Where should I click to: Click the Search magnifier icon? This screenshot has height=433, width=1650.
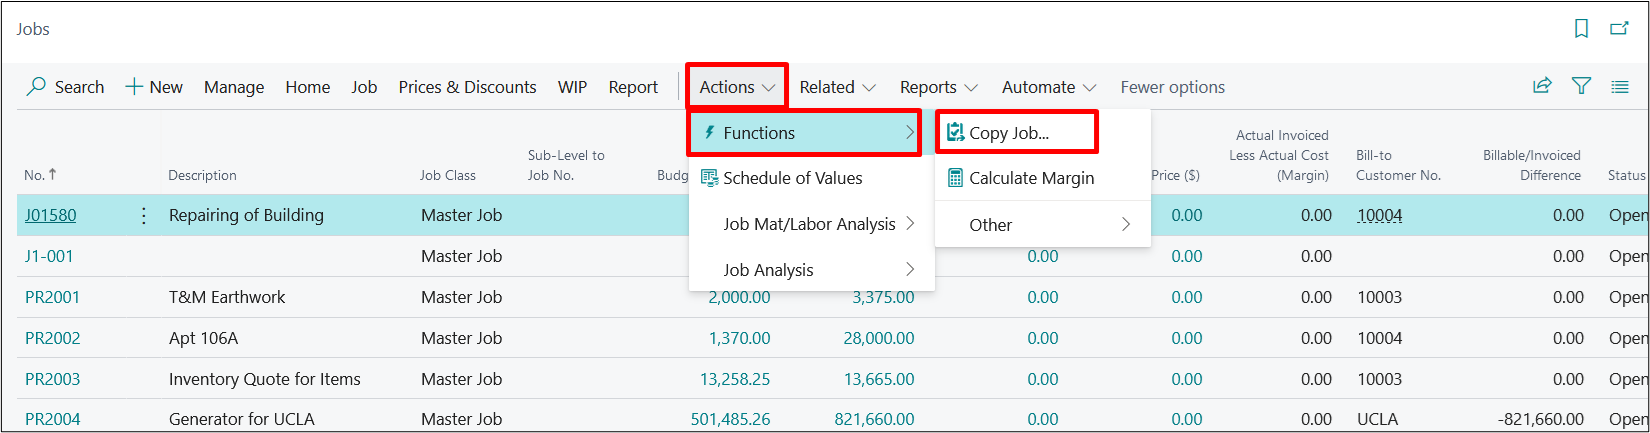[x=36, y=87]
